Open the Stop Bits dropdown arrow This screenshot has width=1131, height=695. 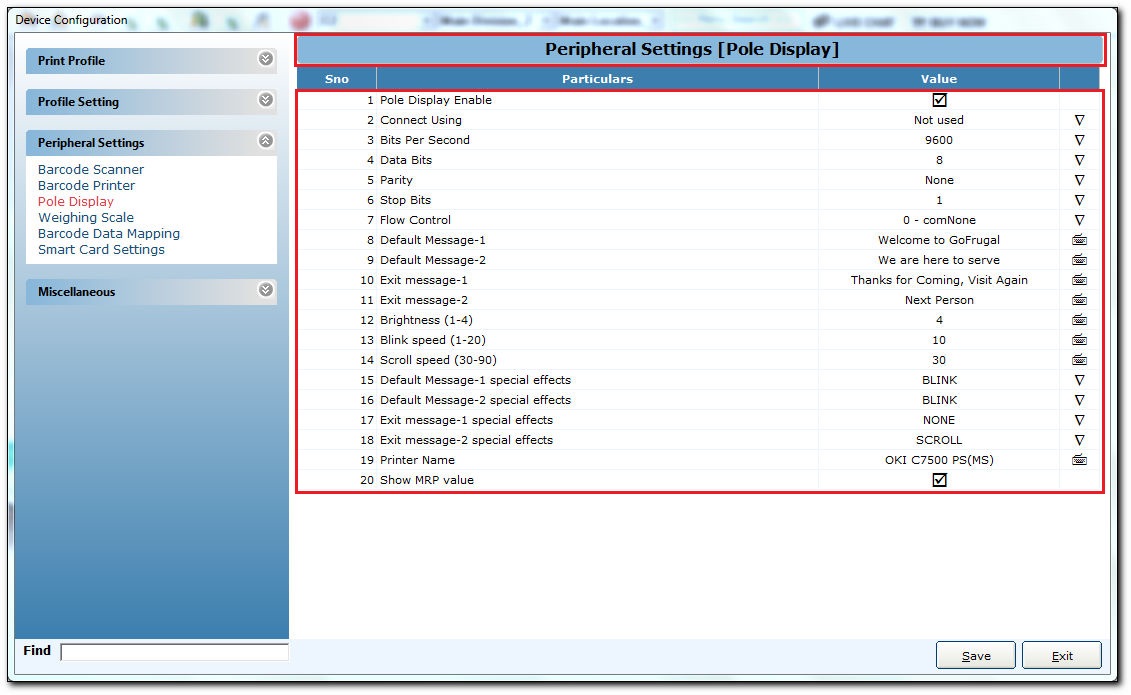(1079, 200)
